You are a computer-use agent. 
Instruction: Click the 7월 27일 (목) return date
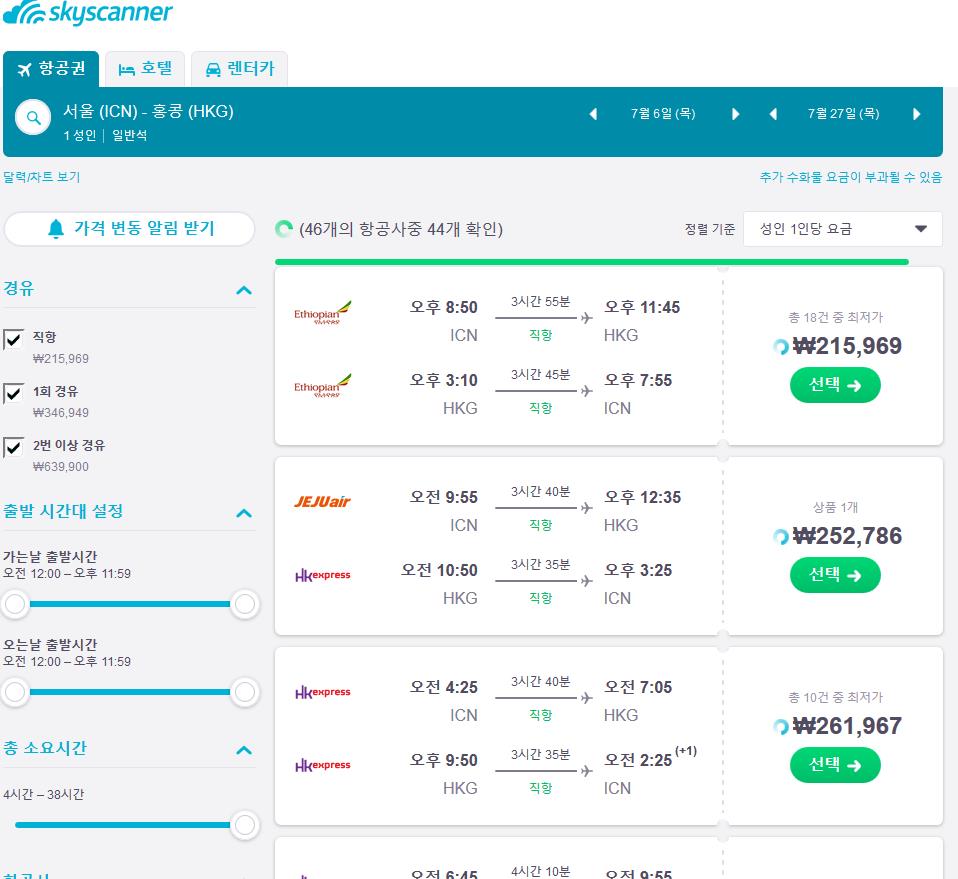click(x=843, y=114)
